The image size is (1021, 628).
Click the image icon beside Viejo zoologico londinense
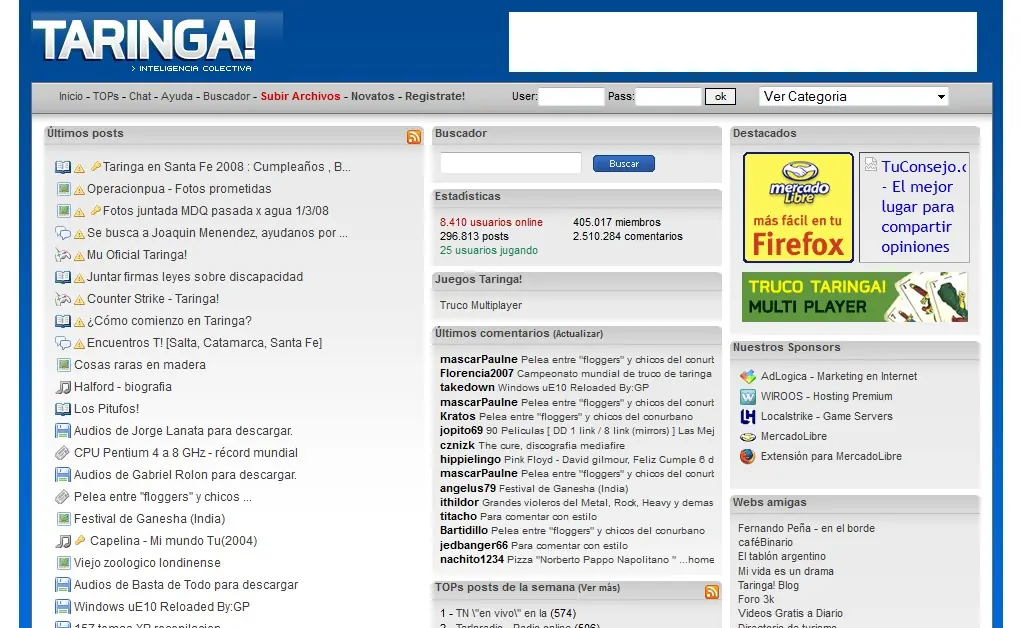[63, 563]
